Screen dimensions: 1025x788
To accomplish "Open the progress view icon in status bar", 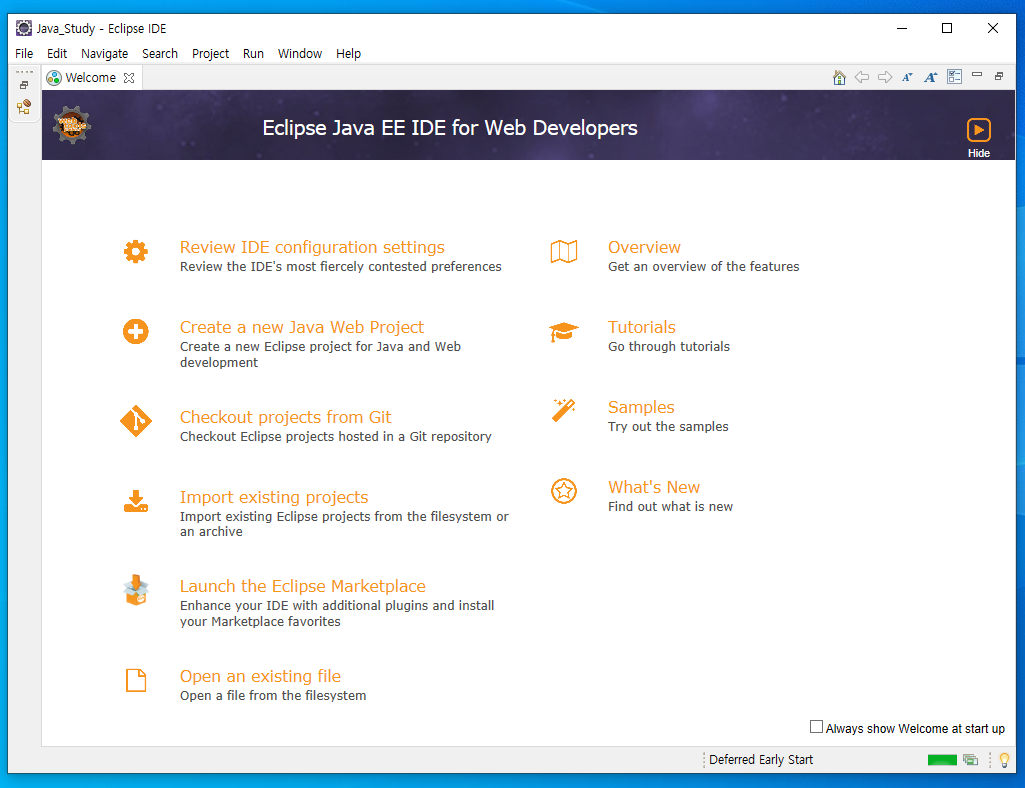I will coord(971,760).
